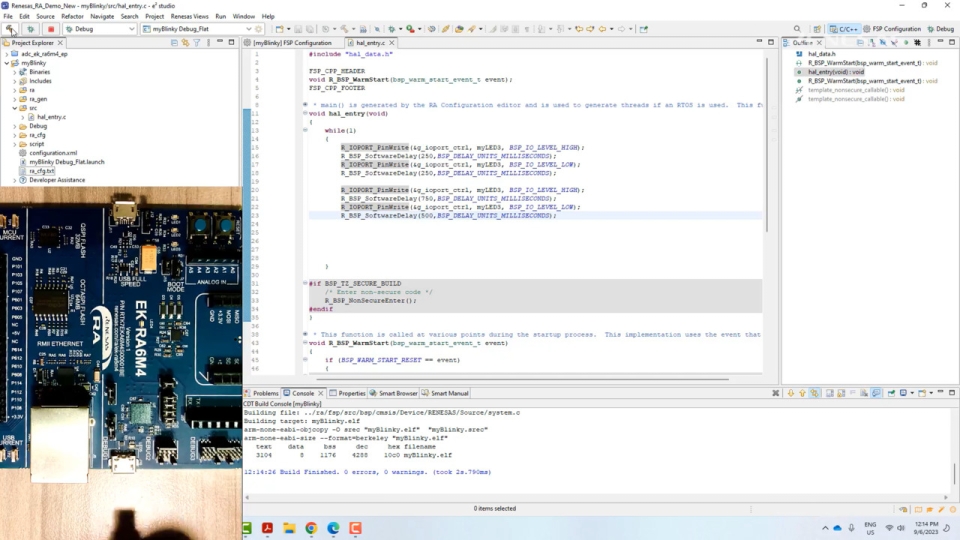Select hal_entry.c in Project Explorer
Image resolution: width=960 pixels, height=540 pixels.
51,117
